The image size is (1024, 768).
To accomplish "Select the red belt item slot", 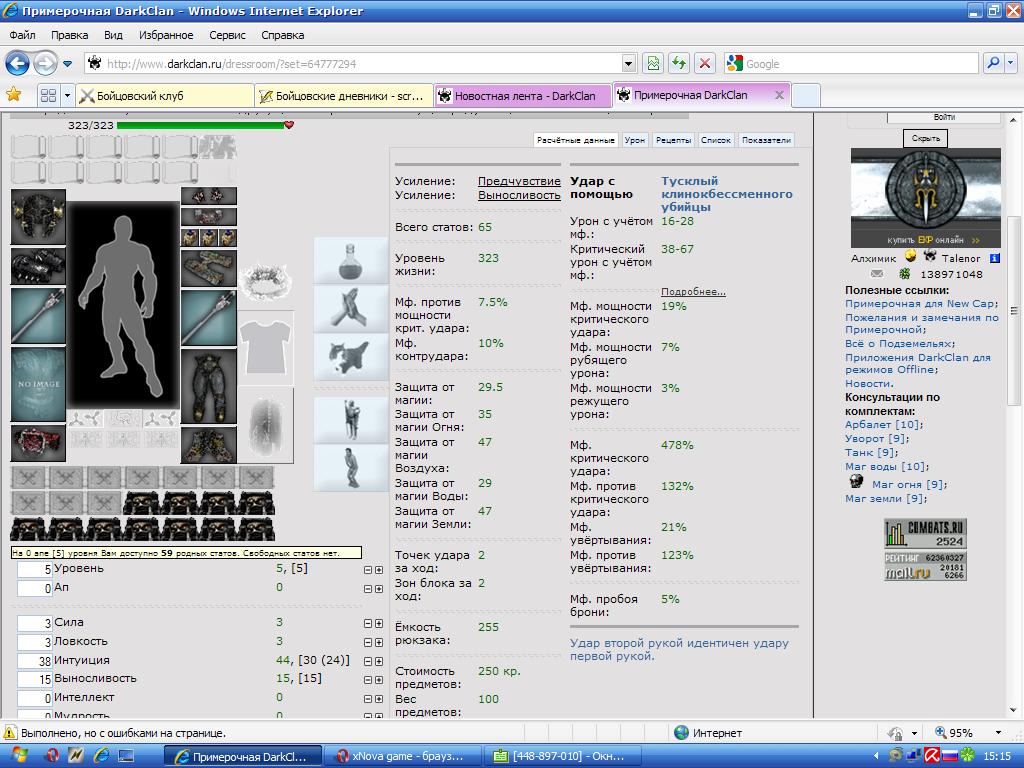I will [39, 443].
